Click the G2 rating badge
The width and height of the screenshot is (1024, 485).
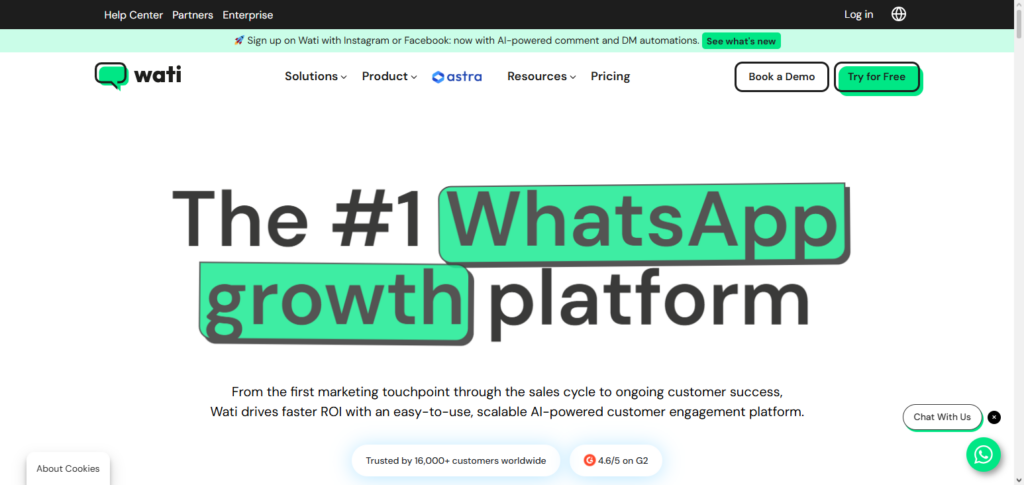616,460
